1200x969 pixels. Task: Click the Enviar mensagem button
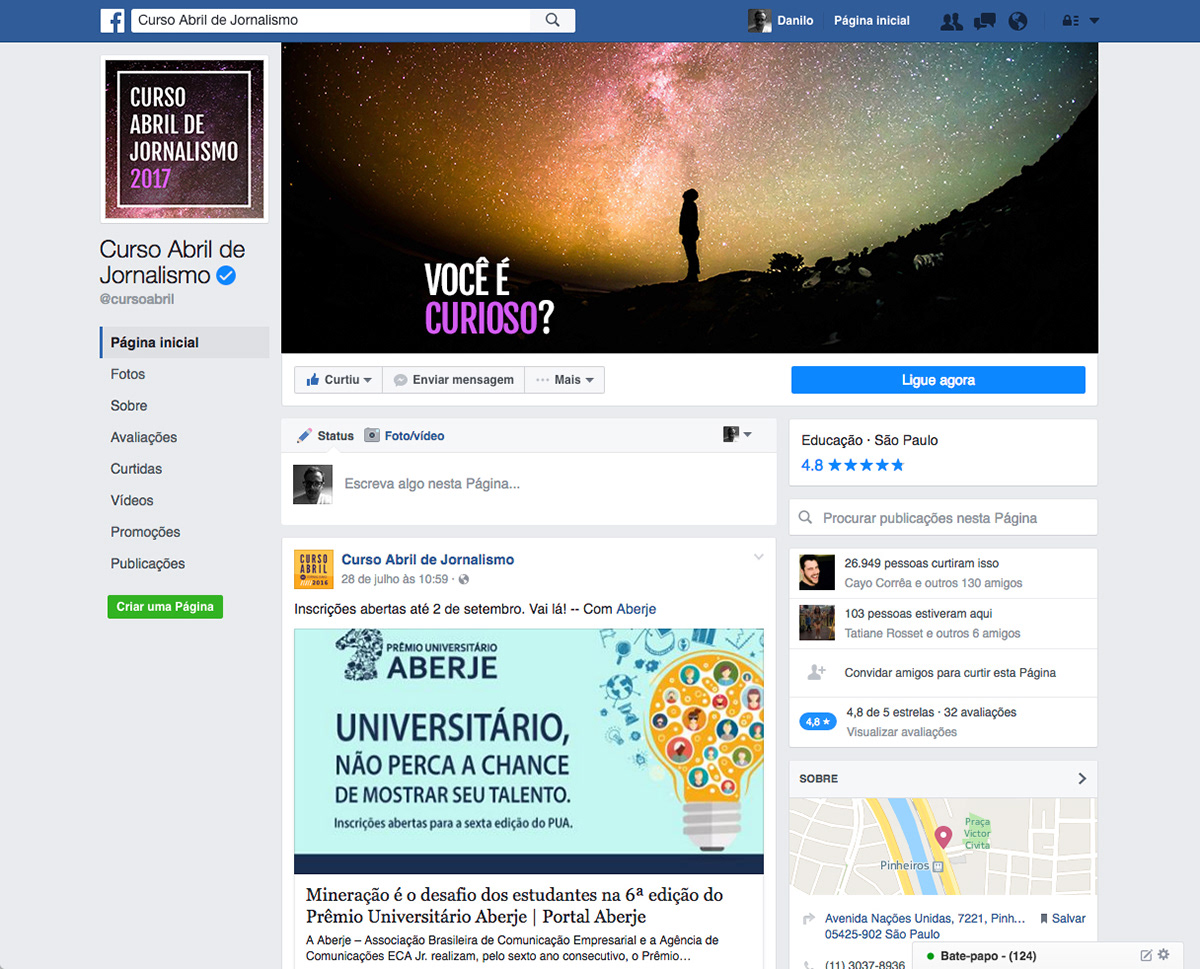tap(453, 380)
